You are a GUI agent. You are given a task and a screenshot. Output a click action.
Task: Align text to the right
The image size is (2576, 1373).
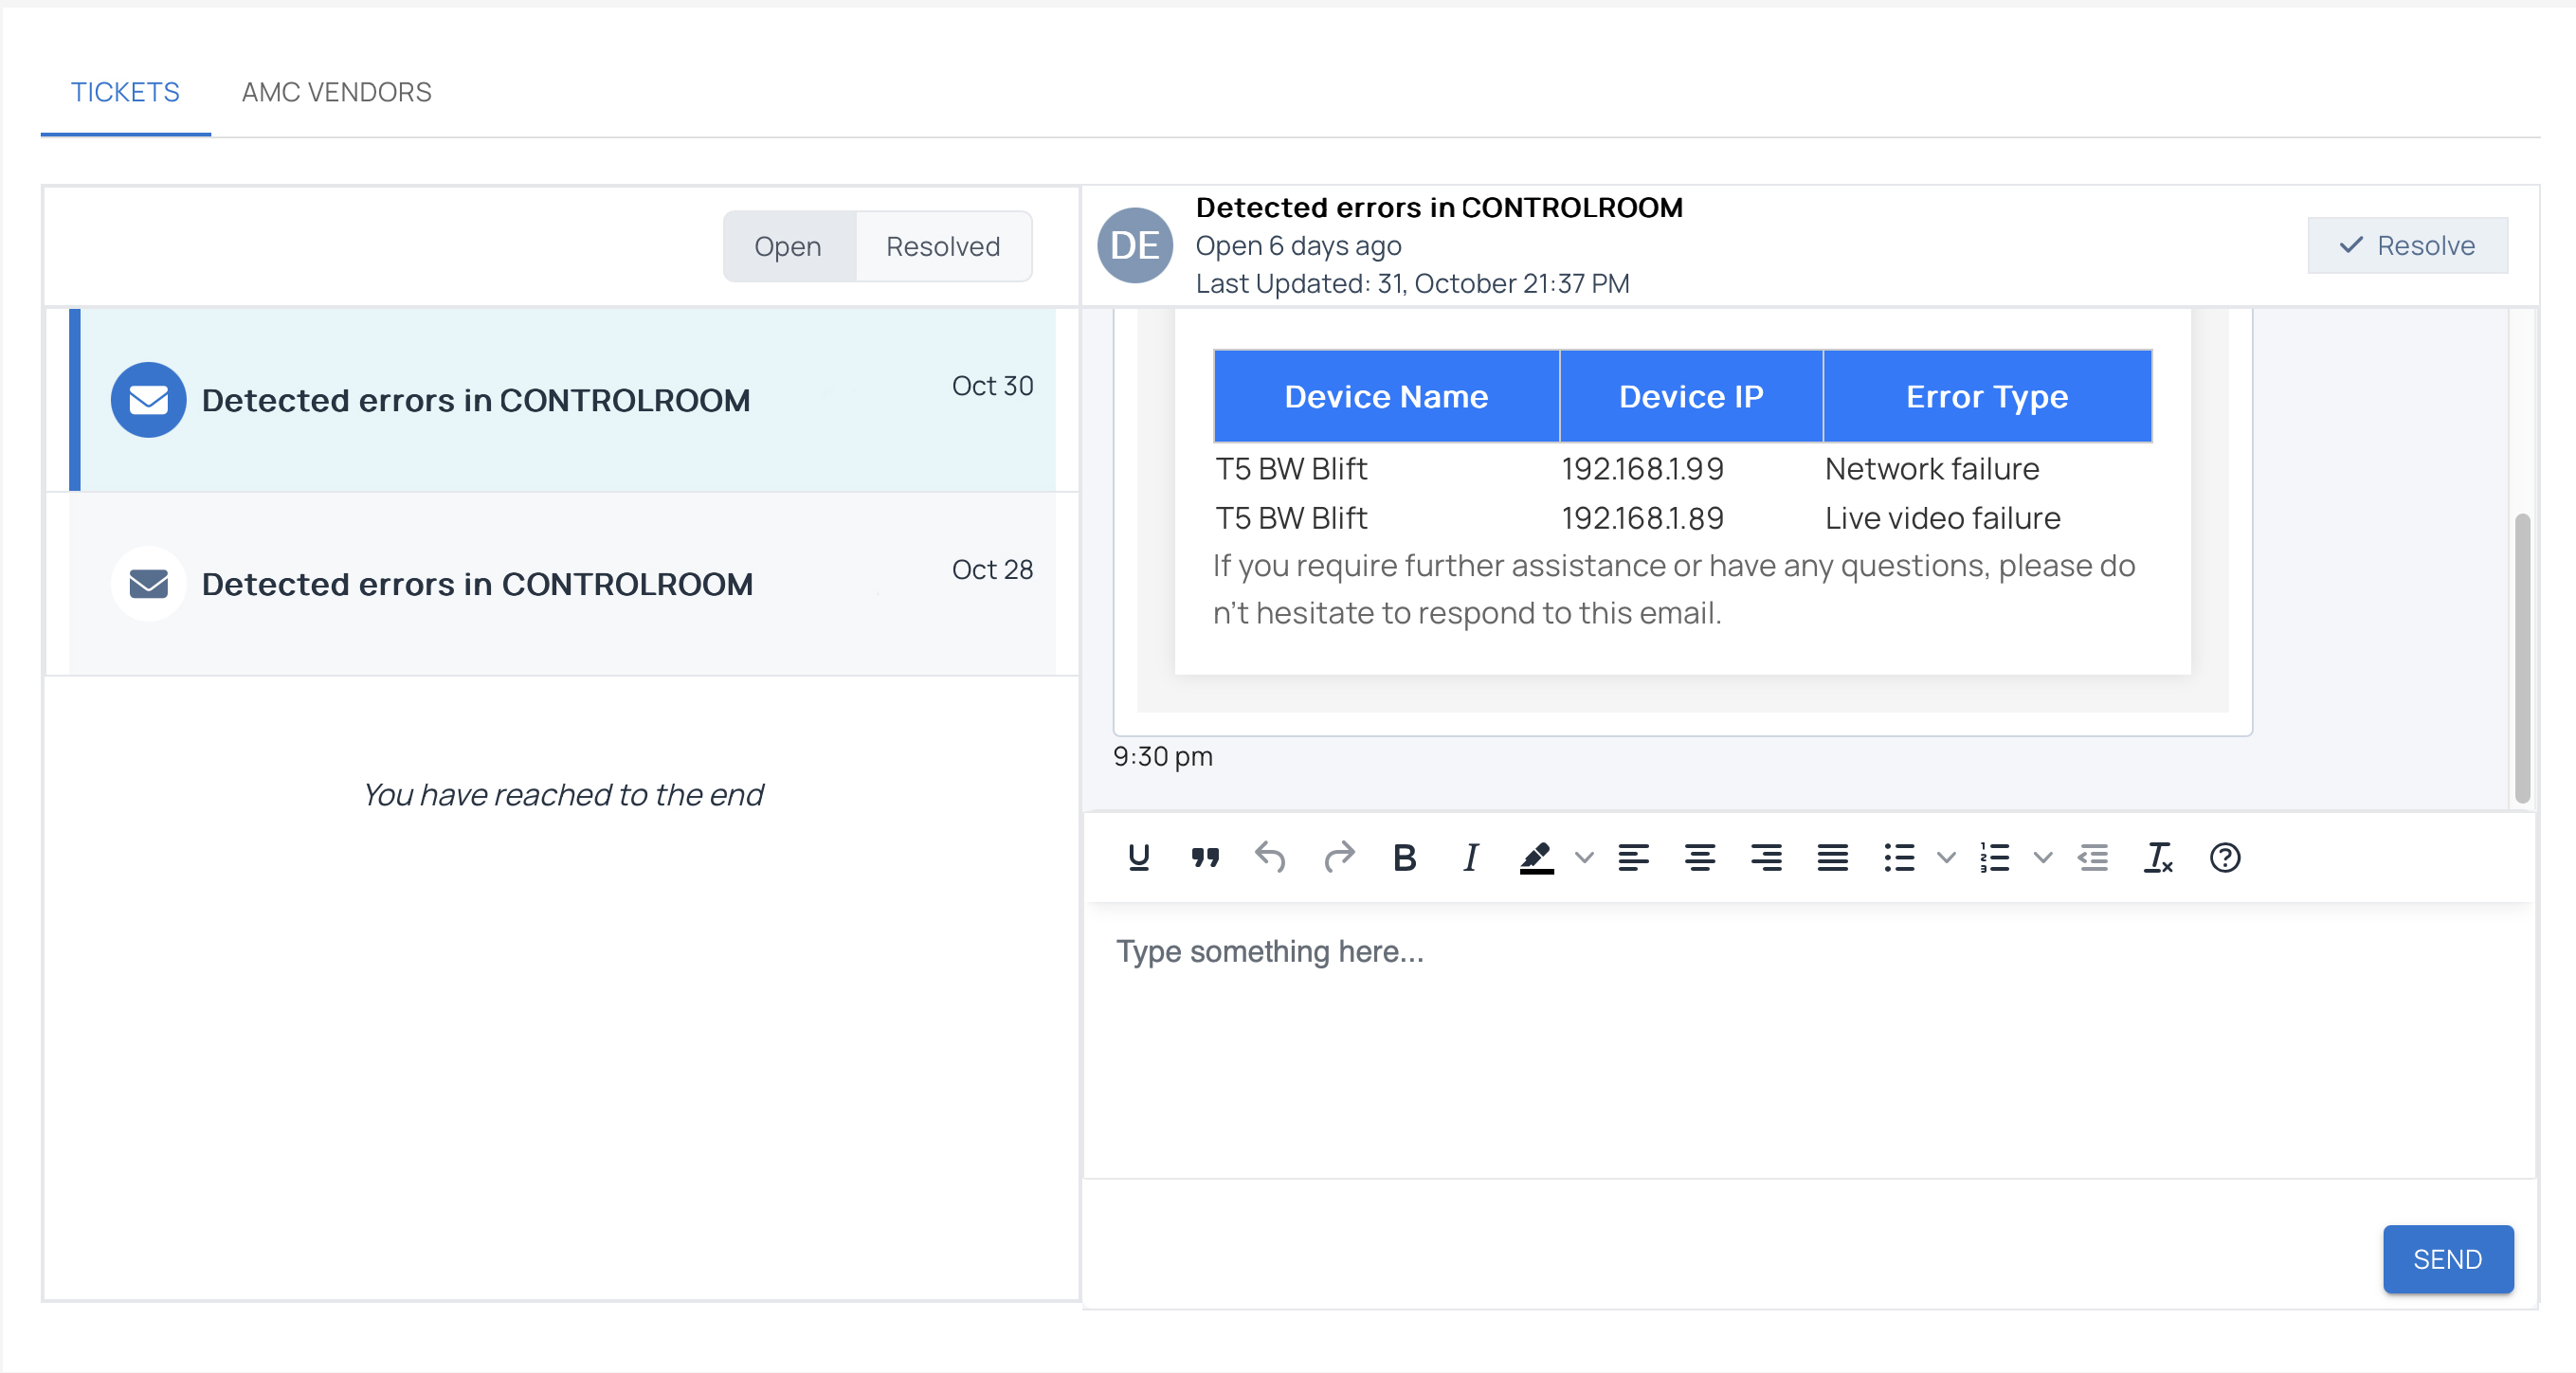1766,857
